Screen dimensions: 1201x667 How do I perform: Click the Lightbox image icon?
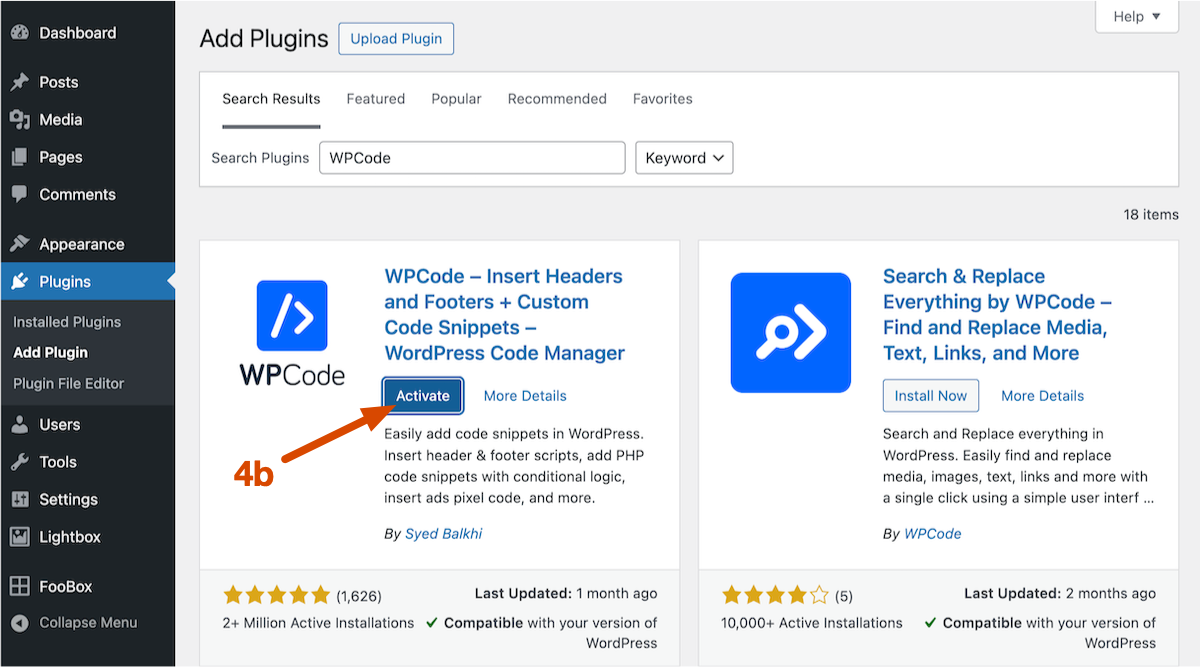(x=19, y=536)
